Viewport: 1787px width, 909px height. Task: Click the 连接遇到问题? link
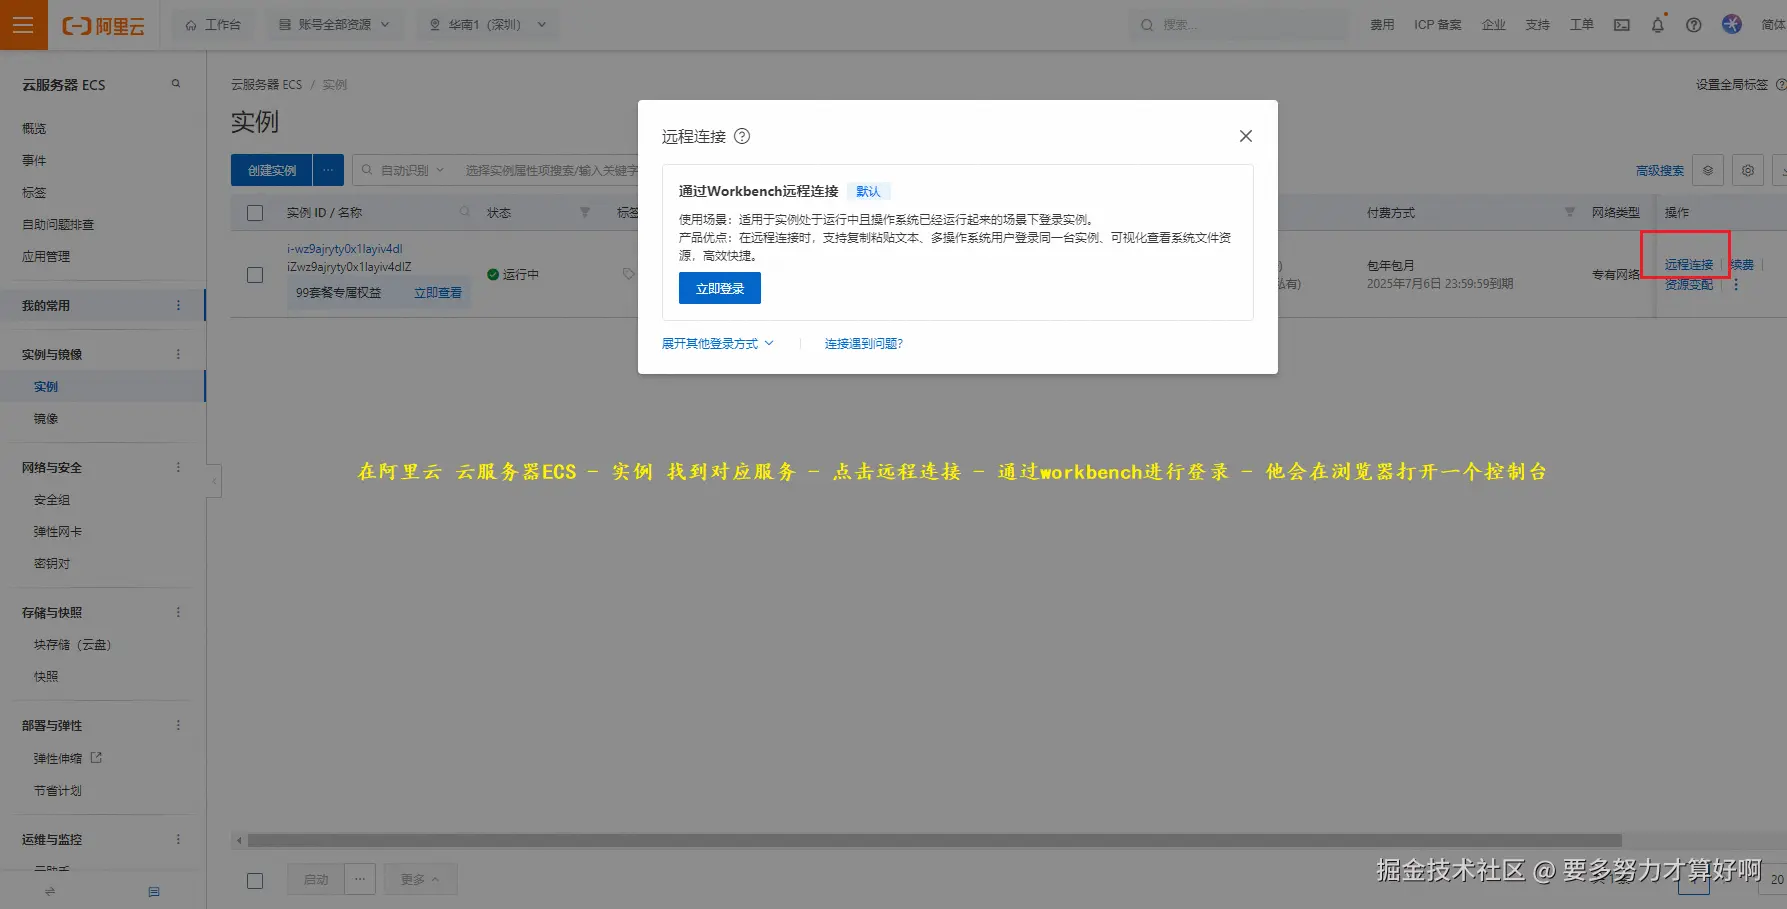click(x=864, y=344)
